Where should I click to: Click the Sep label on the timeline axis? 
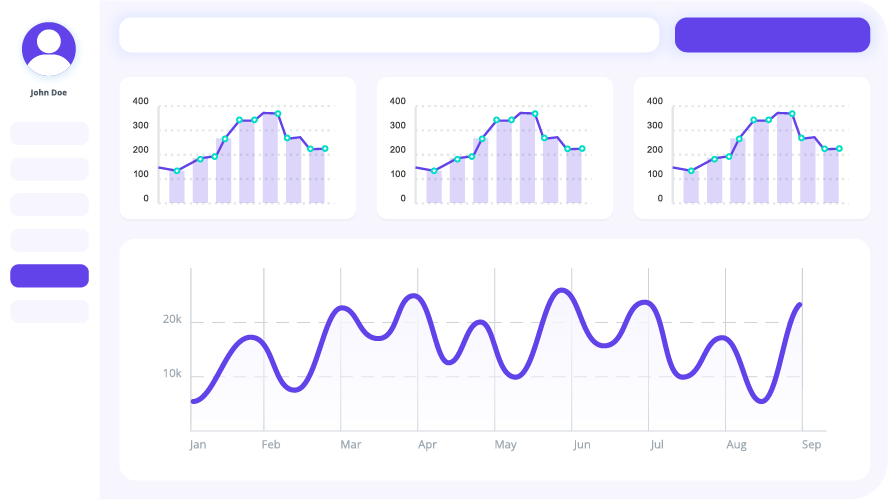pyautogui.click(x=811, y=445)
